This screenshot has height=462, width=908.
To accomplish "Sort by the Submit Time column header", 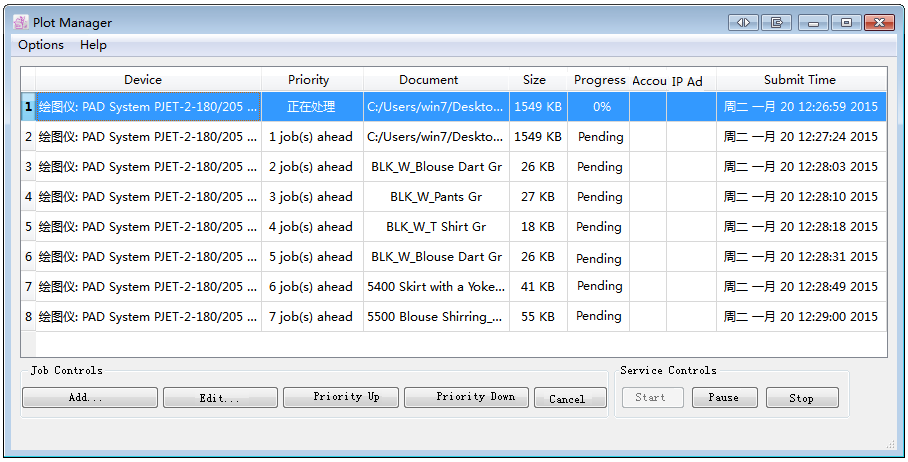I will pos(800,80).
